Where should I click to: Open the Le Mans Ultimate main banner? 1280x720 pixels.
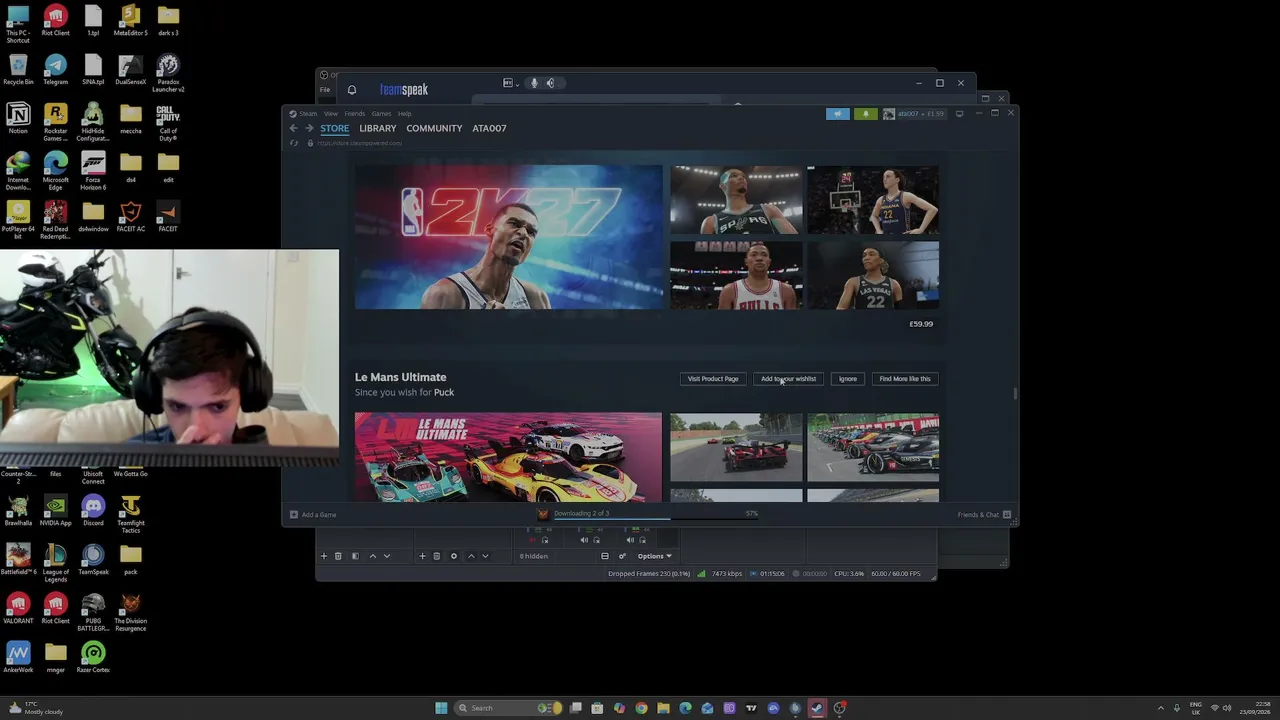tap(508, 457)
